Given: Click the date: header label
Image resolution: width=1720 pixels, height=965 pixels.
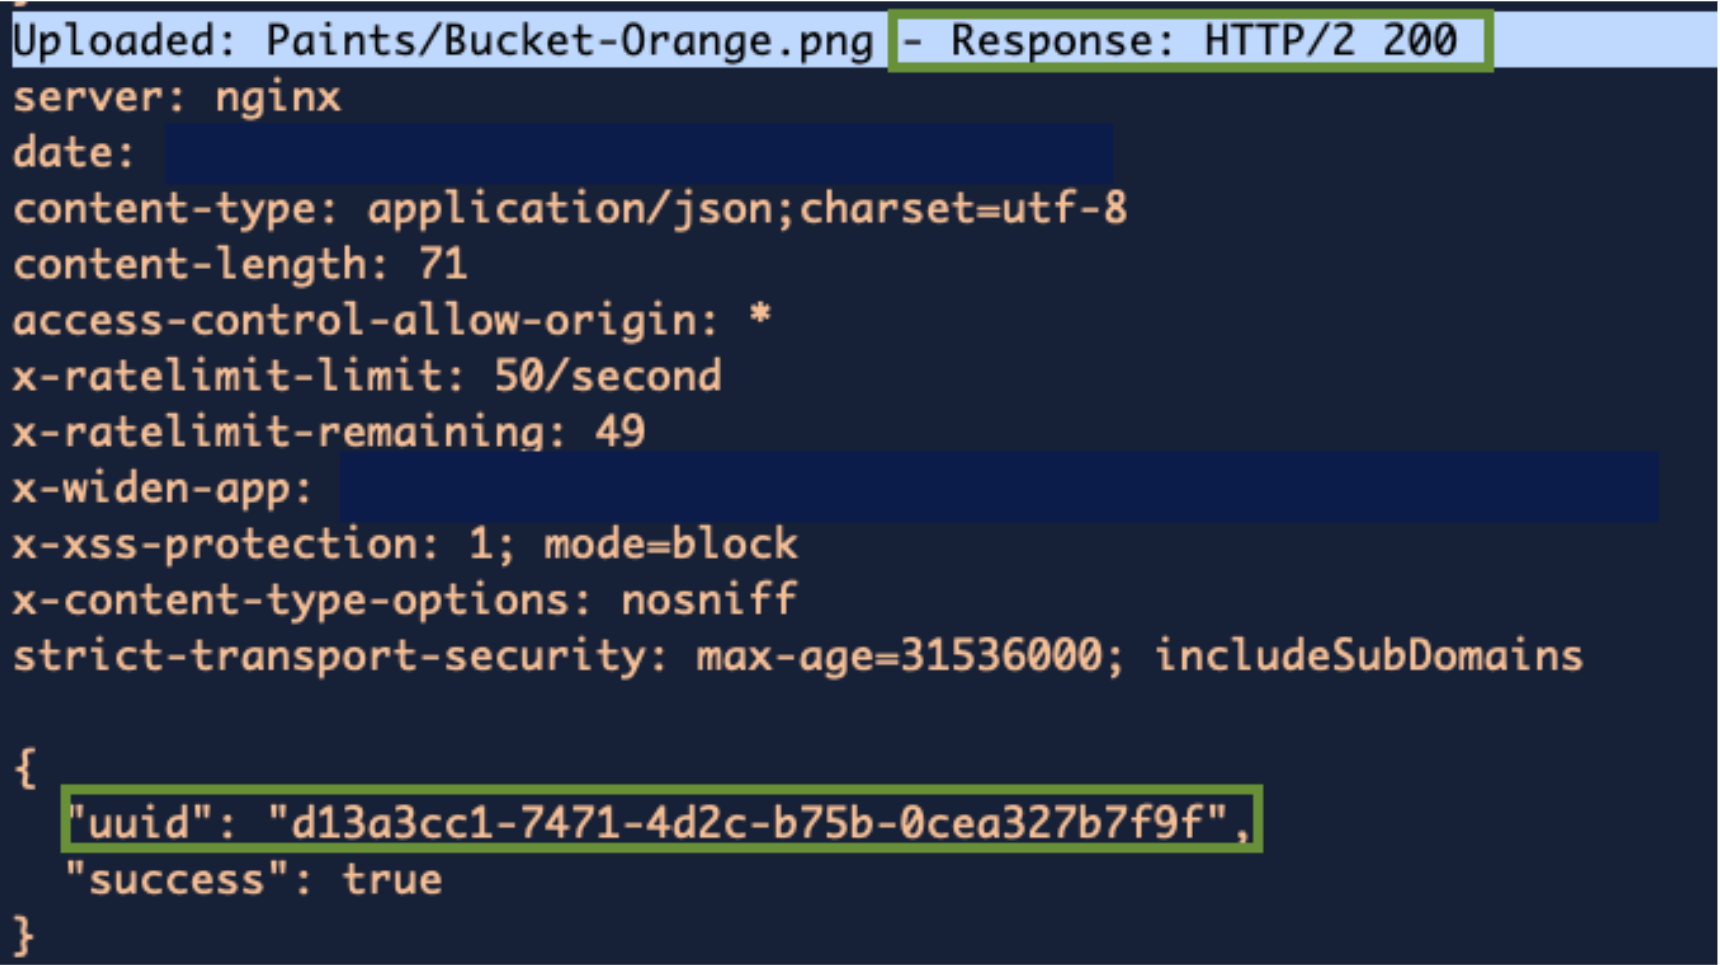Looking at the screenshot, I should [x=73, y=153].
